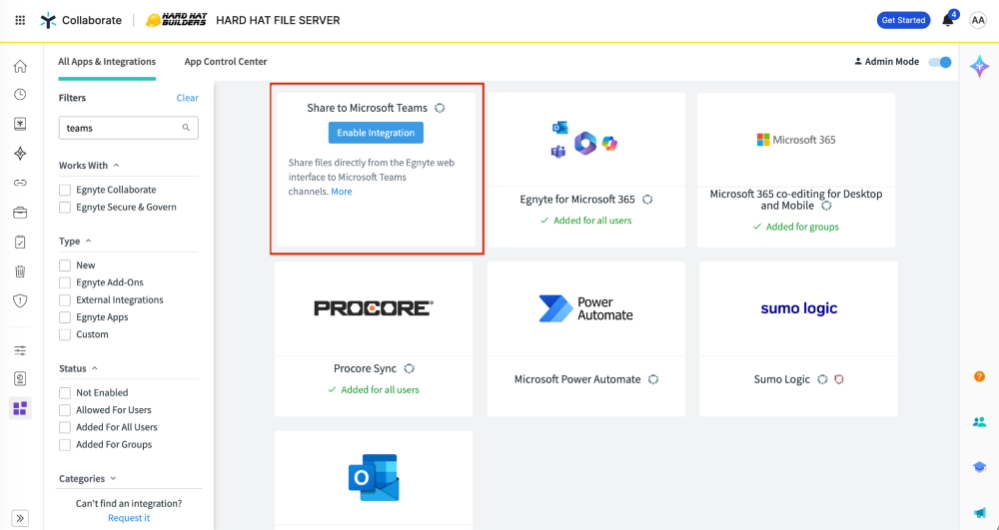Open the AA user avatar menu
The height and width of the screenshot is (530, 999).
(978, 20)
